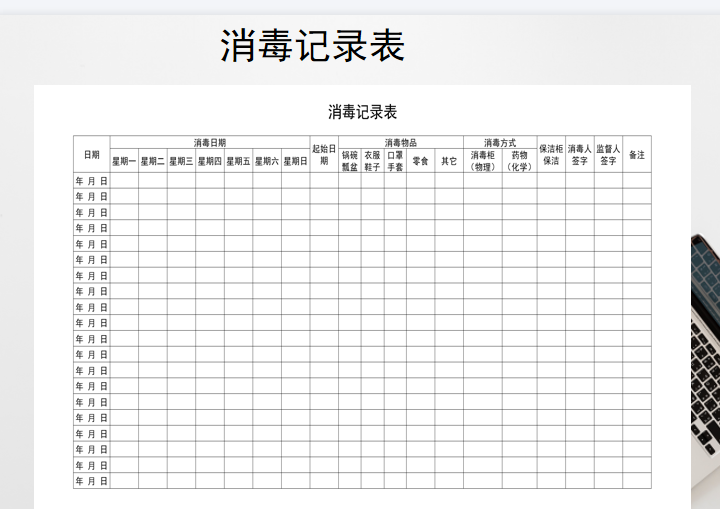This screenshot has width=720, height=509.
Task: Select the 口罩手套 column header
Action: (x=395, y=161)
